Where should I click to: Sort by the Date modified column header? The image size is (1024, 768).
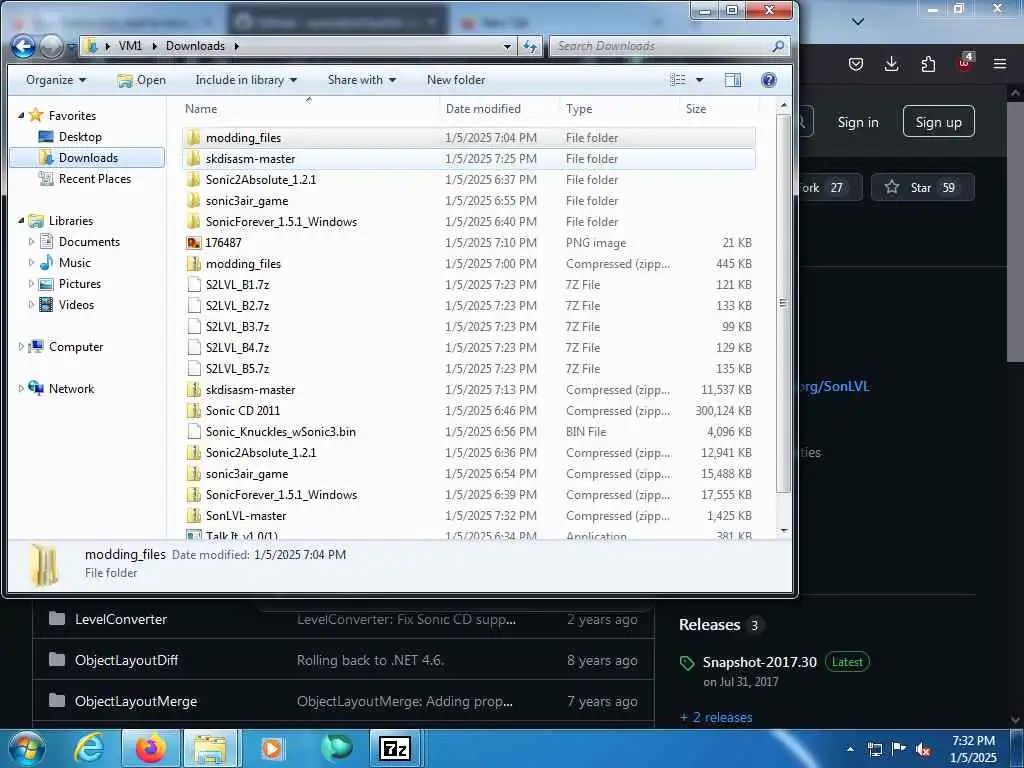[500, 109]
